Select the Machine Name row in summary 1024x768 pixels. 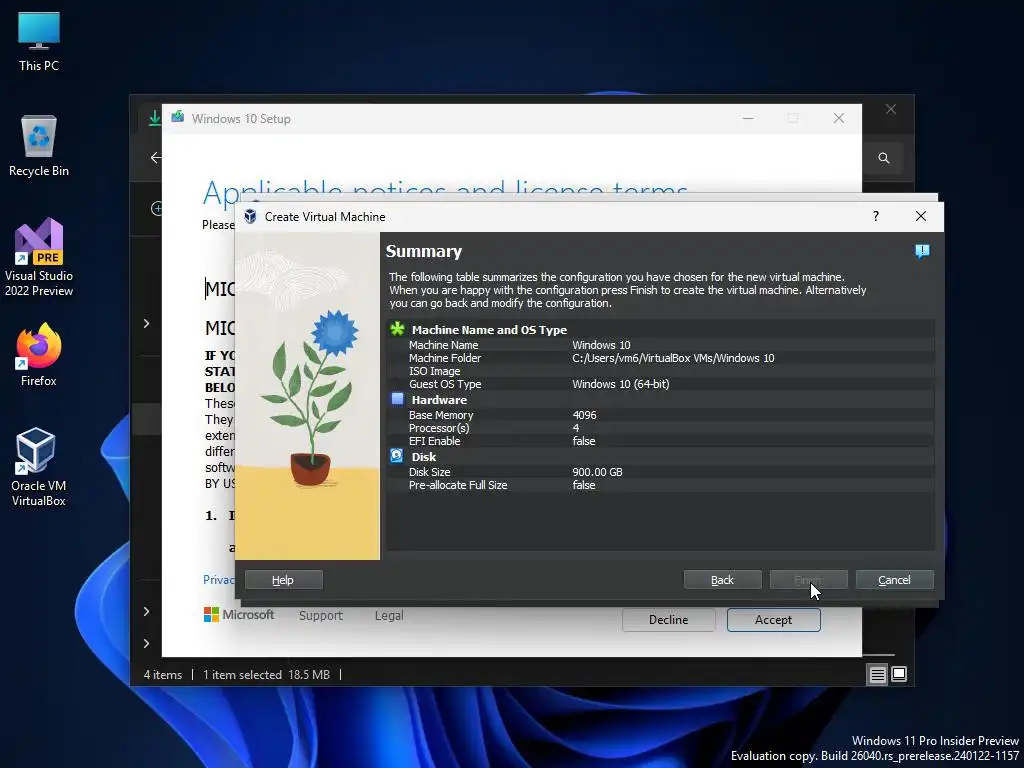click(x=660, y=345)
